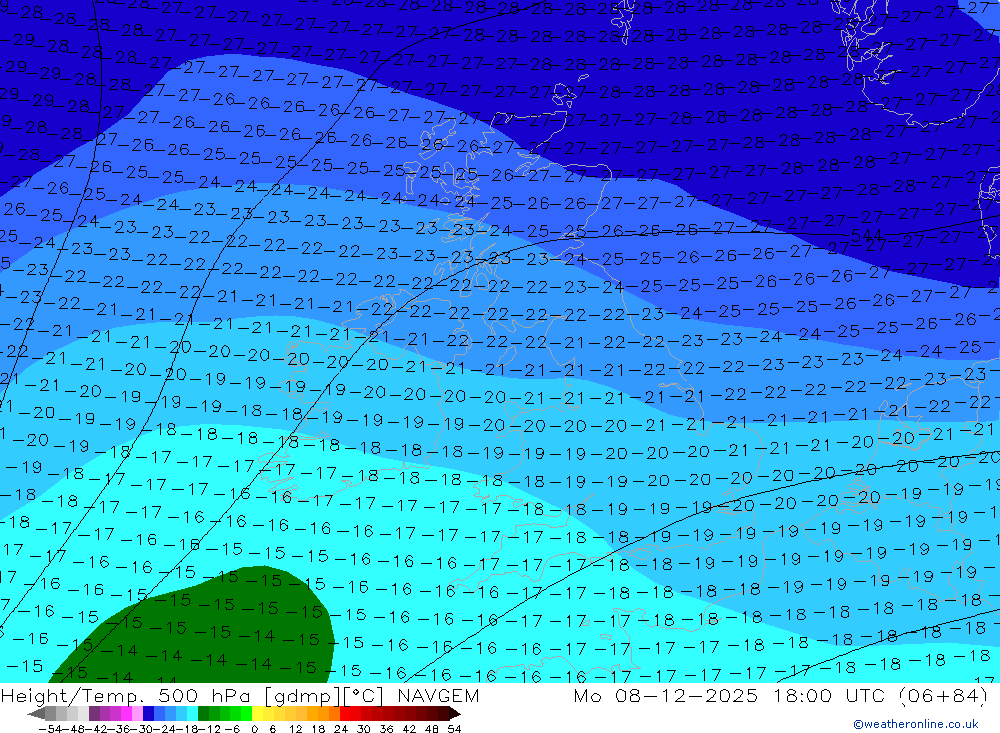Click the forecast date 'Mo 08-12-2025'

(x=666, y=696)
